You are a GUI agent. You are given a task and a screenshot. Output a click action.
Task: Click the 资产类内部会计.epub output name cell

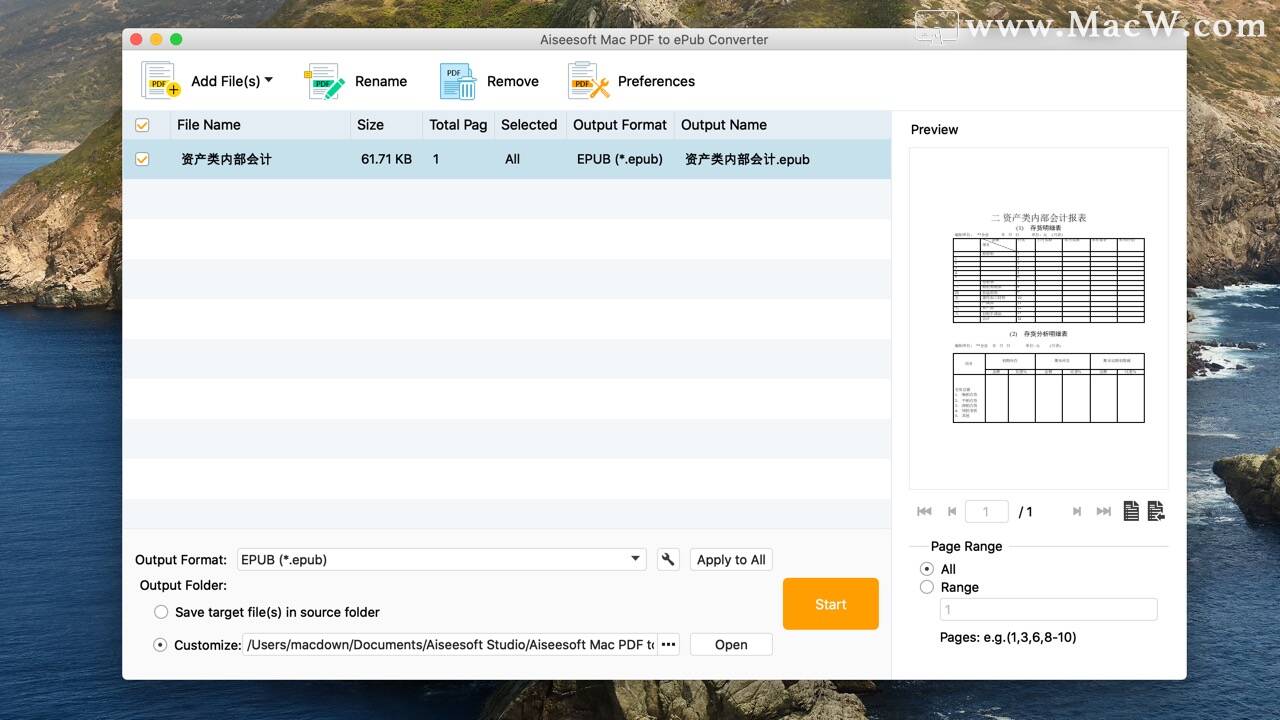pyautogui.click(x=747, y=159)
